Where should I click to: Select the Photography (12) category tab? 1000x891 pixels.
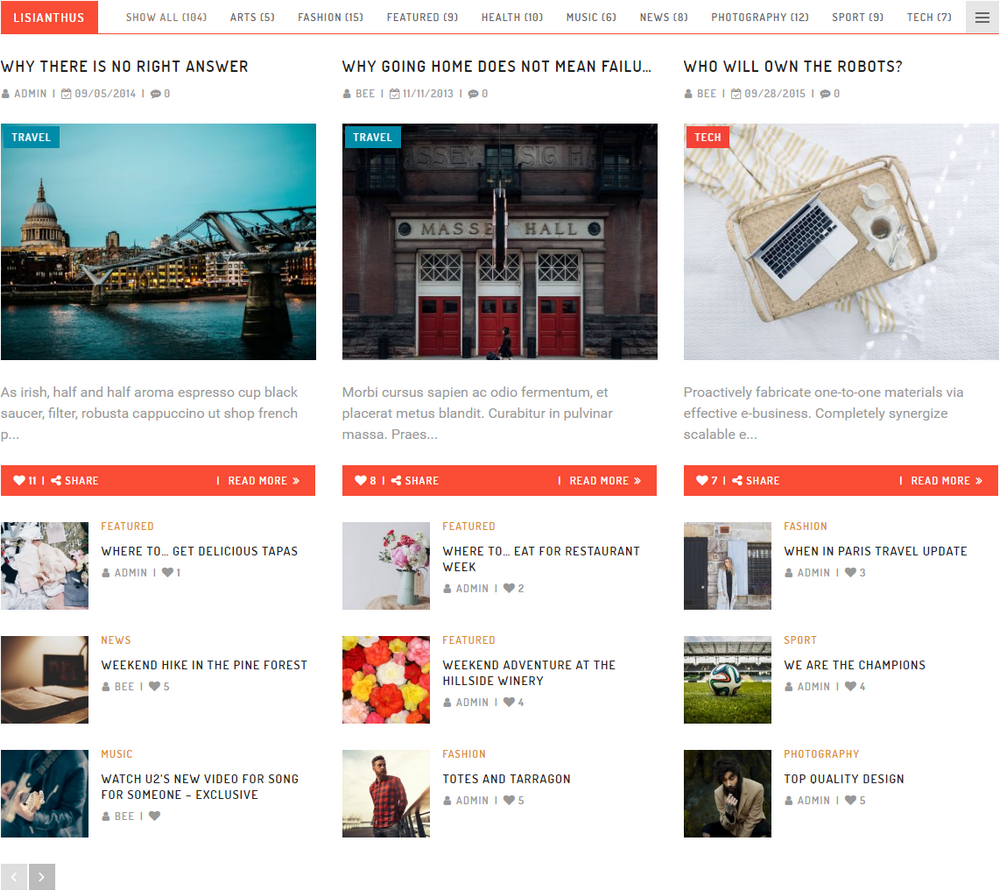pyautogui.click(x=760, y=17)
